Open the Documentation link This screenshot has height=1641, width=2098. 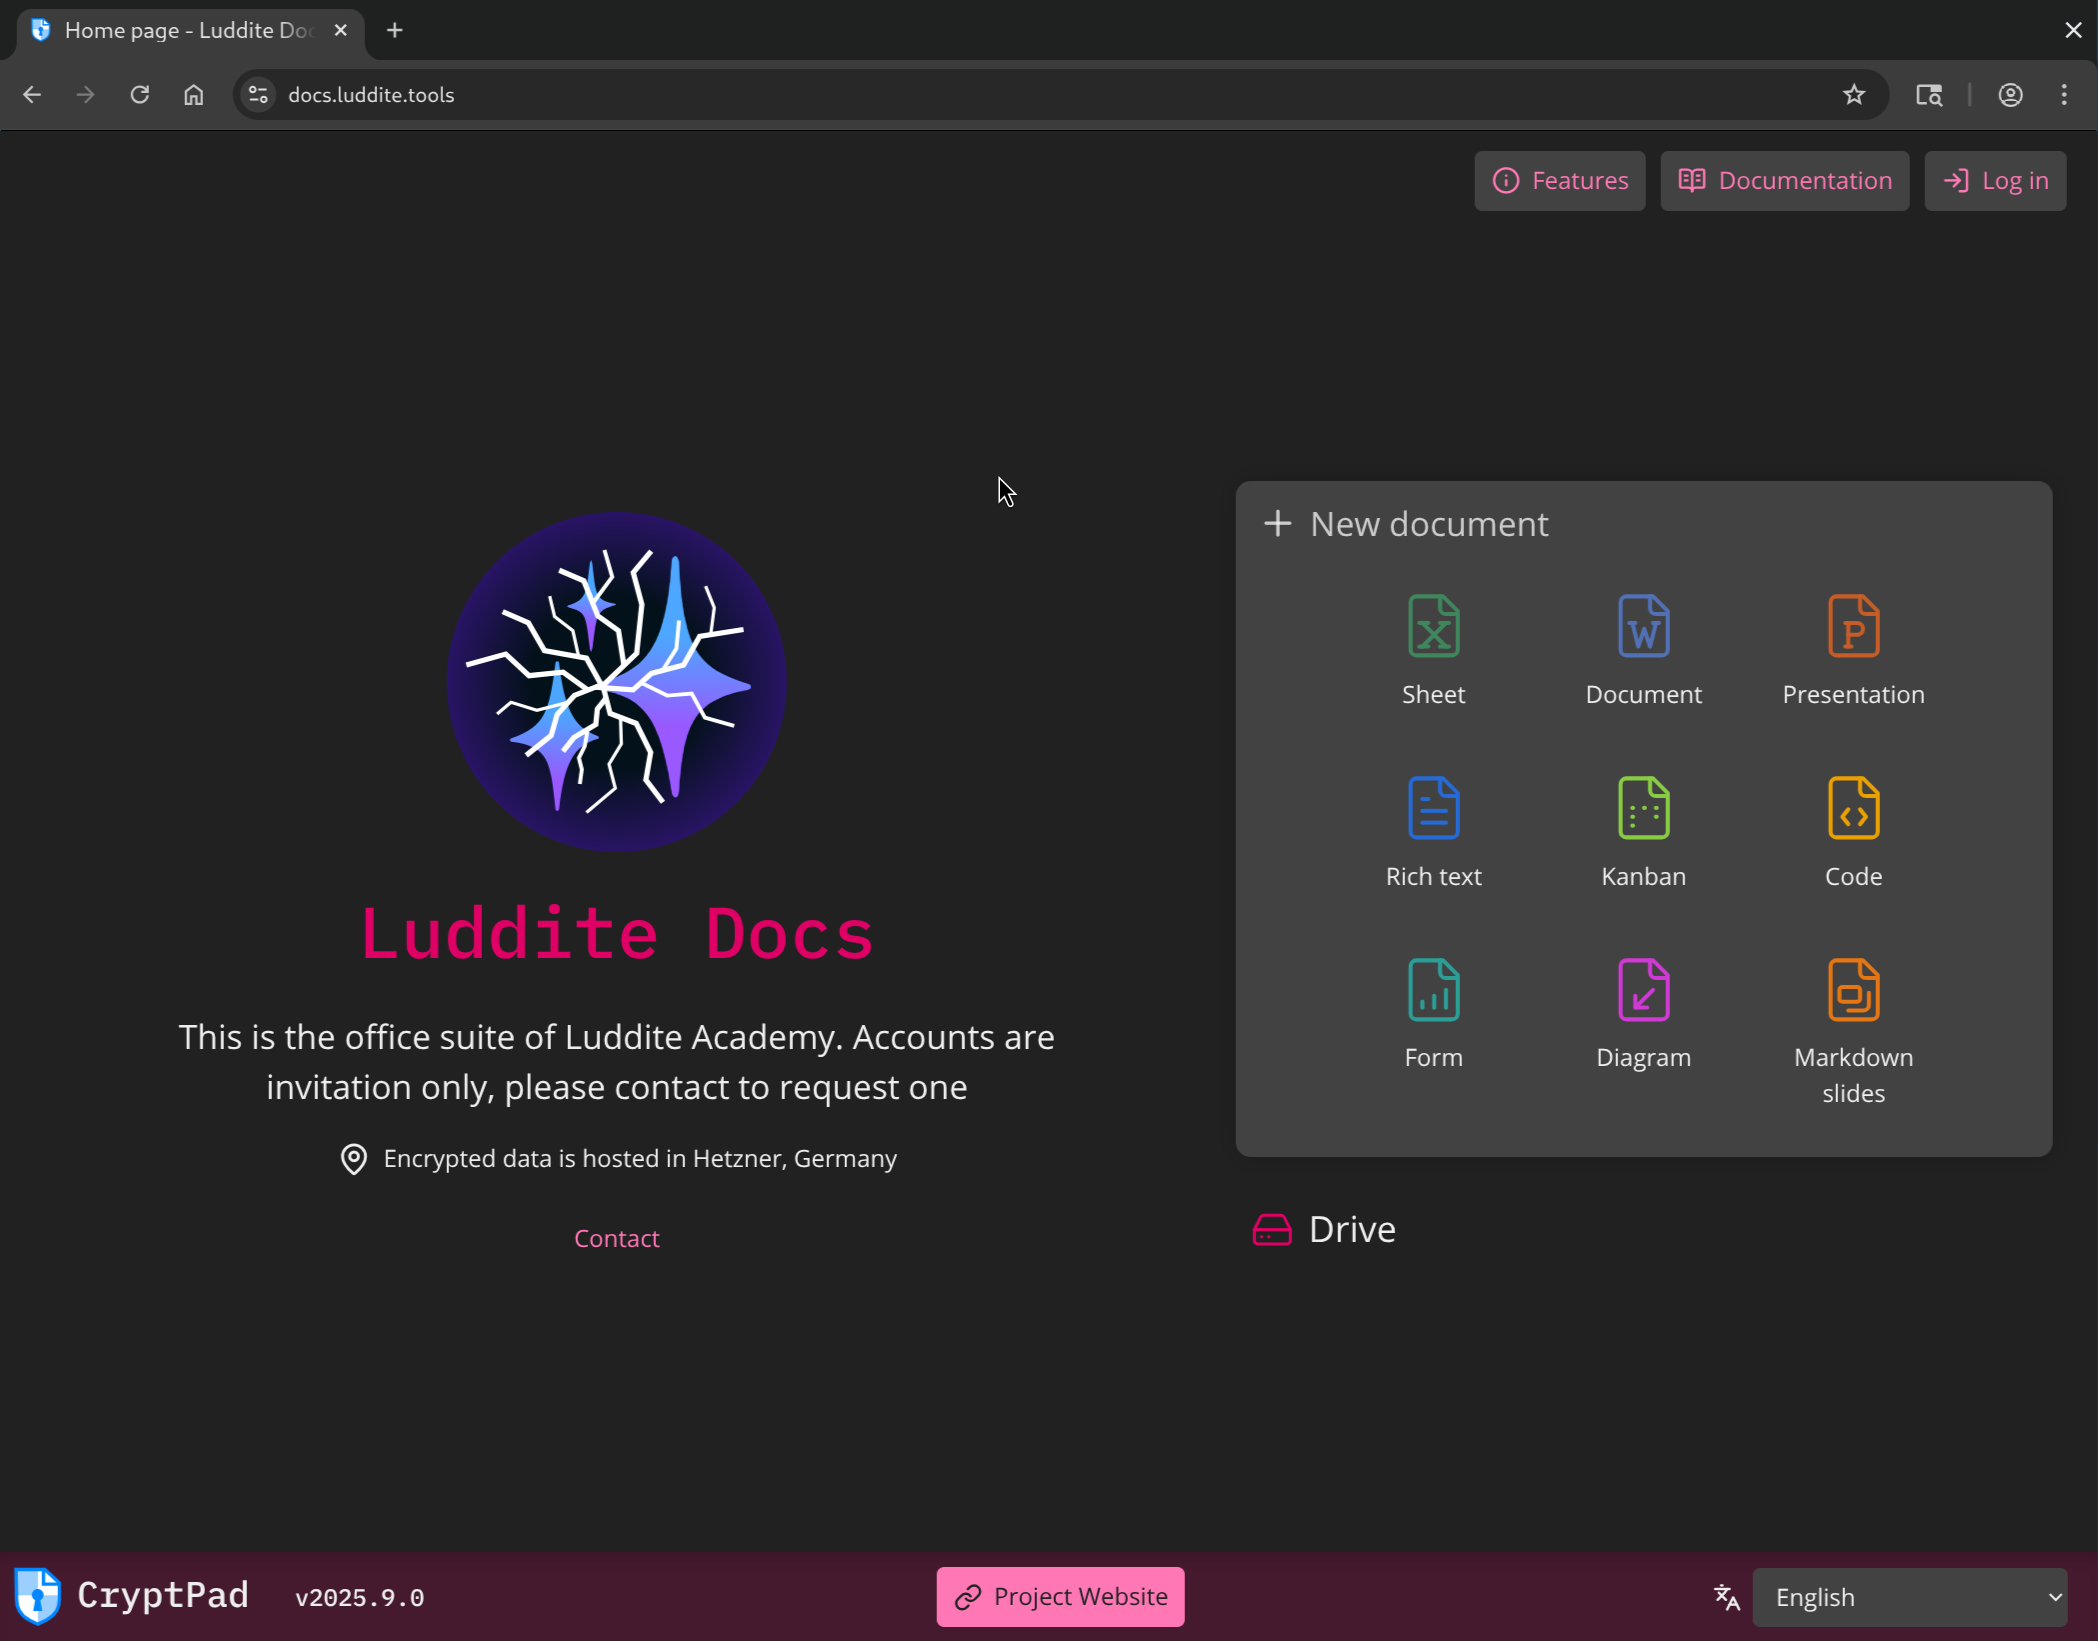(1785, 181)
